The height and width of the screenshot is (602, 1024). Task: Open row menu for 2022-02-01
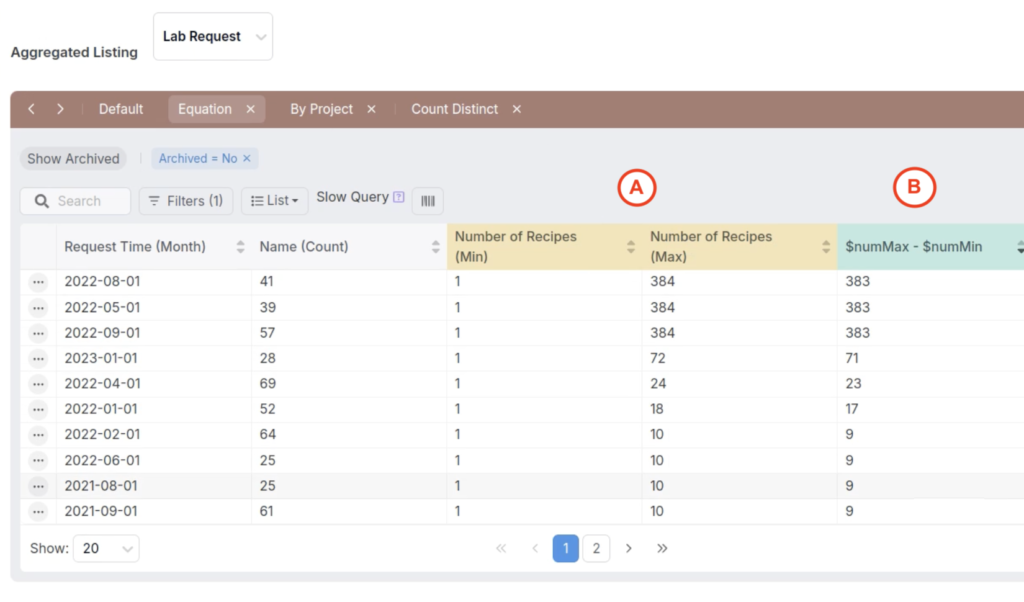pos(39,436)
